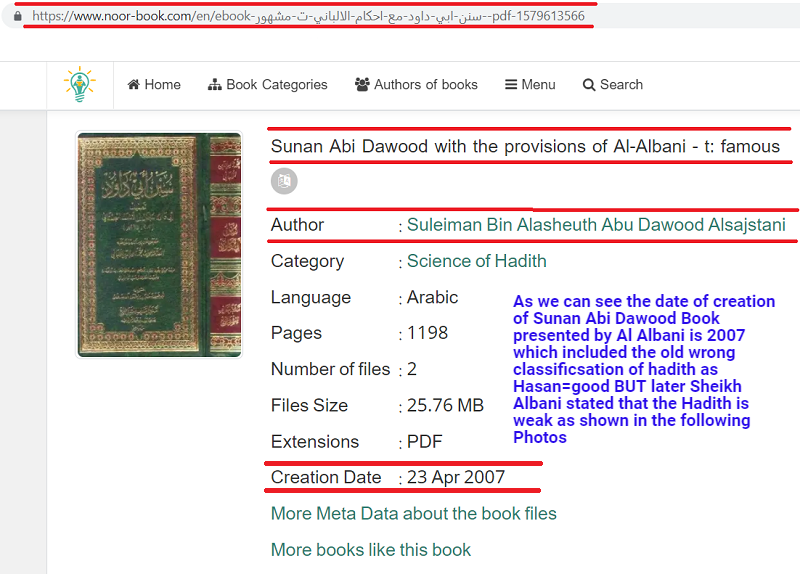Click the green book cover thumbnail
Screen dimensions: 800x574
point(159,244)
